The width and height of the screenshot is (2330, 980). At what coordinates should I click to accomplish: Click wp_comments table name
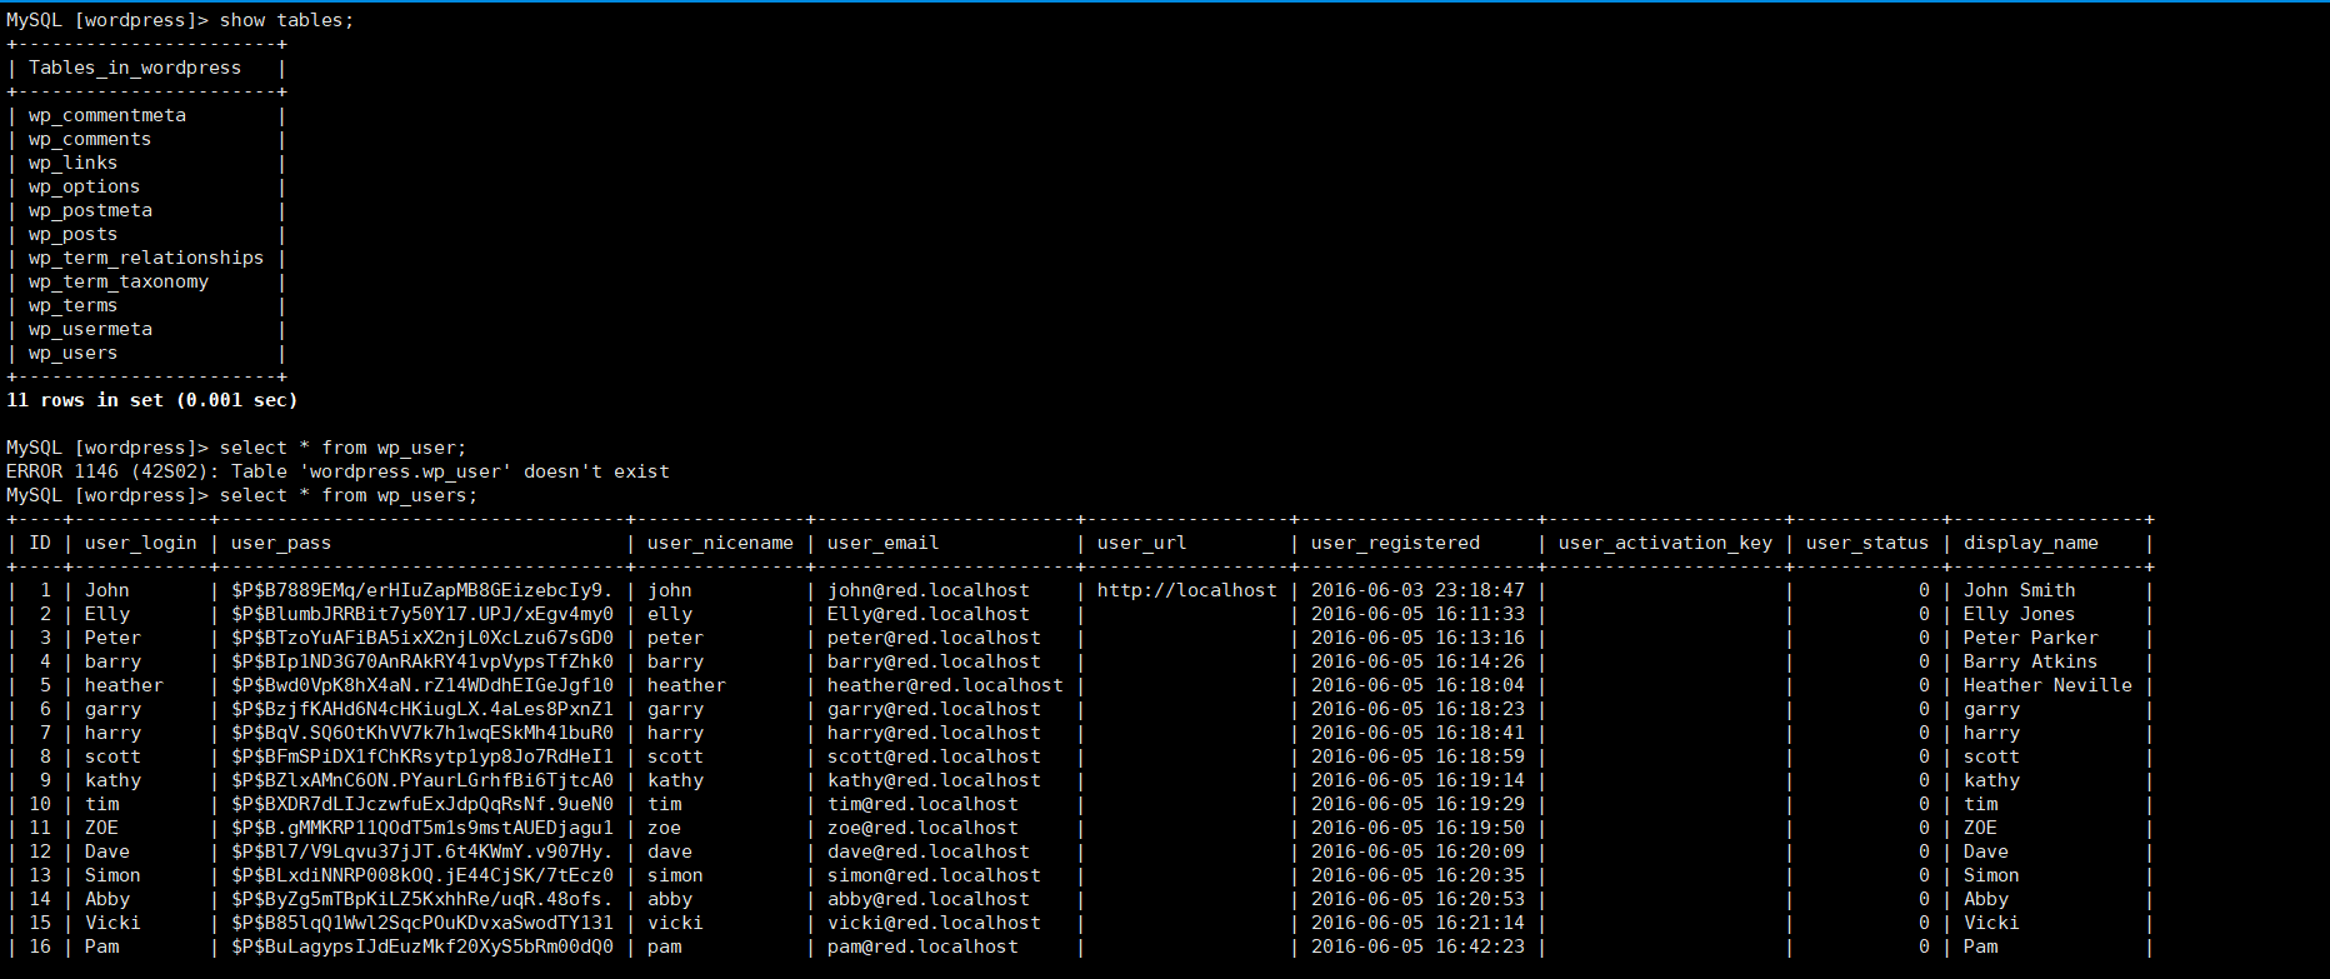[90, 139]
